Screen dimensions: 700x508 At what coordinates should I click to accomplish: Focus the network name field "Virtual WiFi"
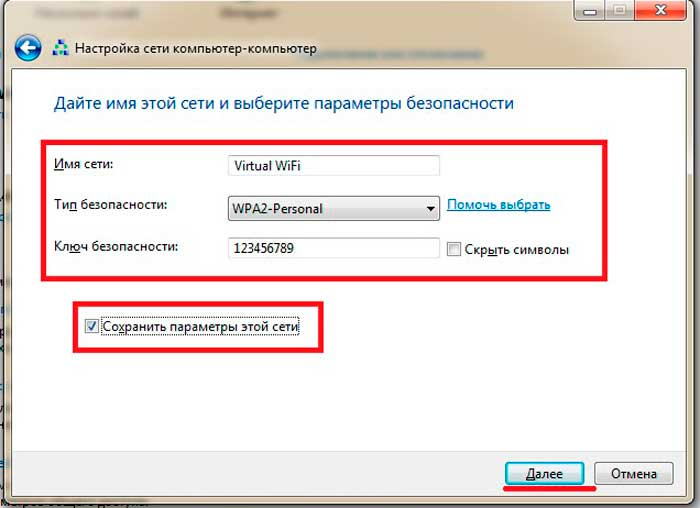coord(333,166)
